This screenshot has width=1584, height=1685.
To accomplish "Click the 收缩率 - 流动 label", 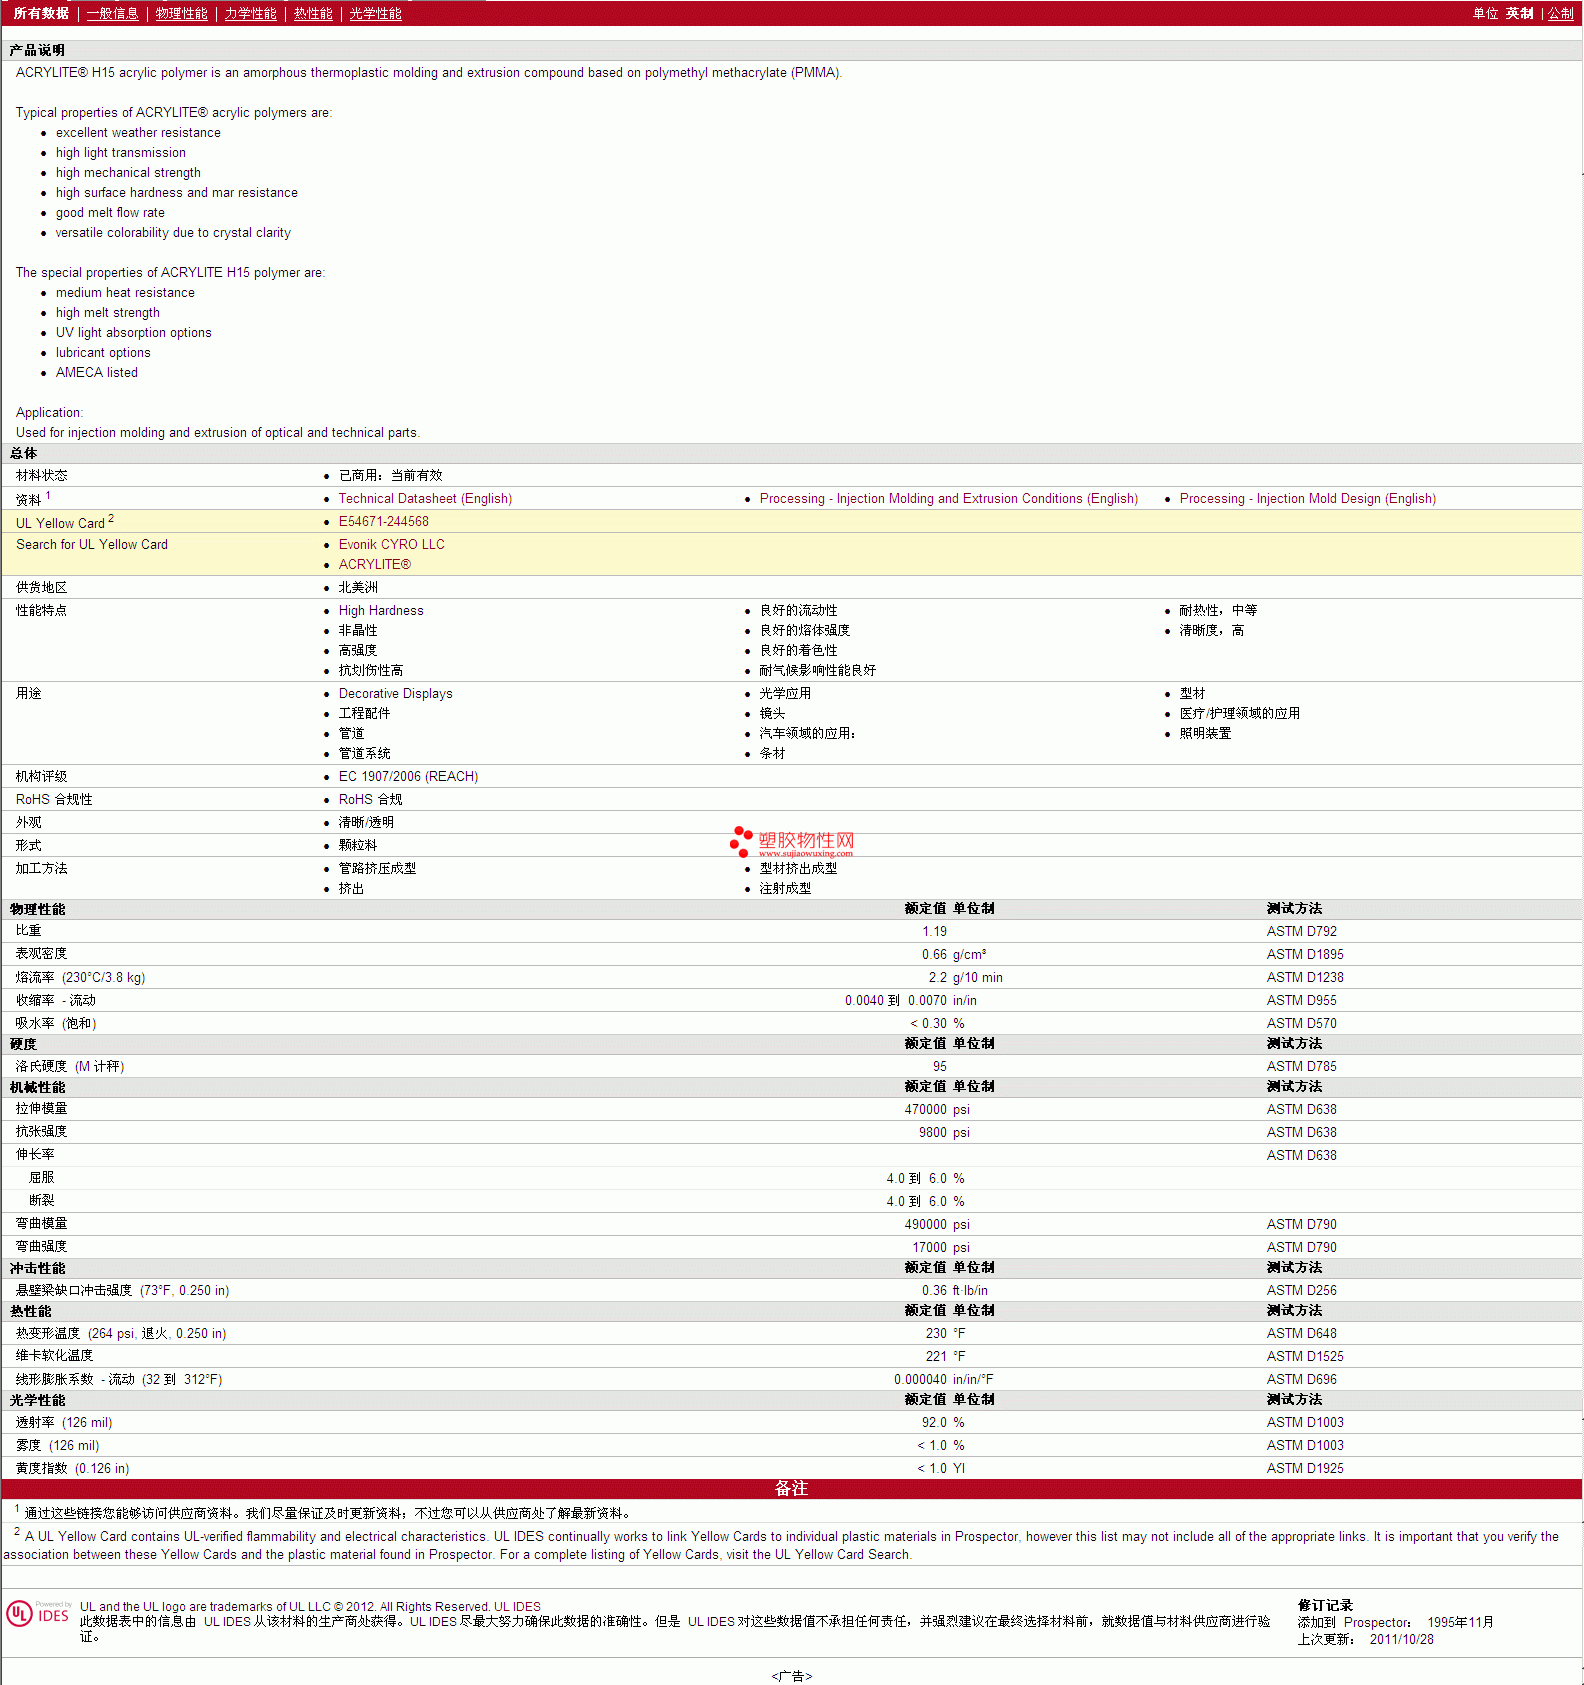I will pos(56,1000).
